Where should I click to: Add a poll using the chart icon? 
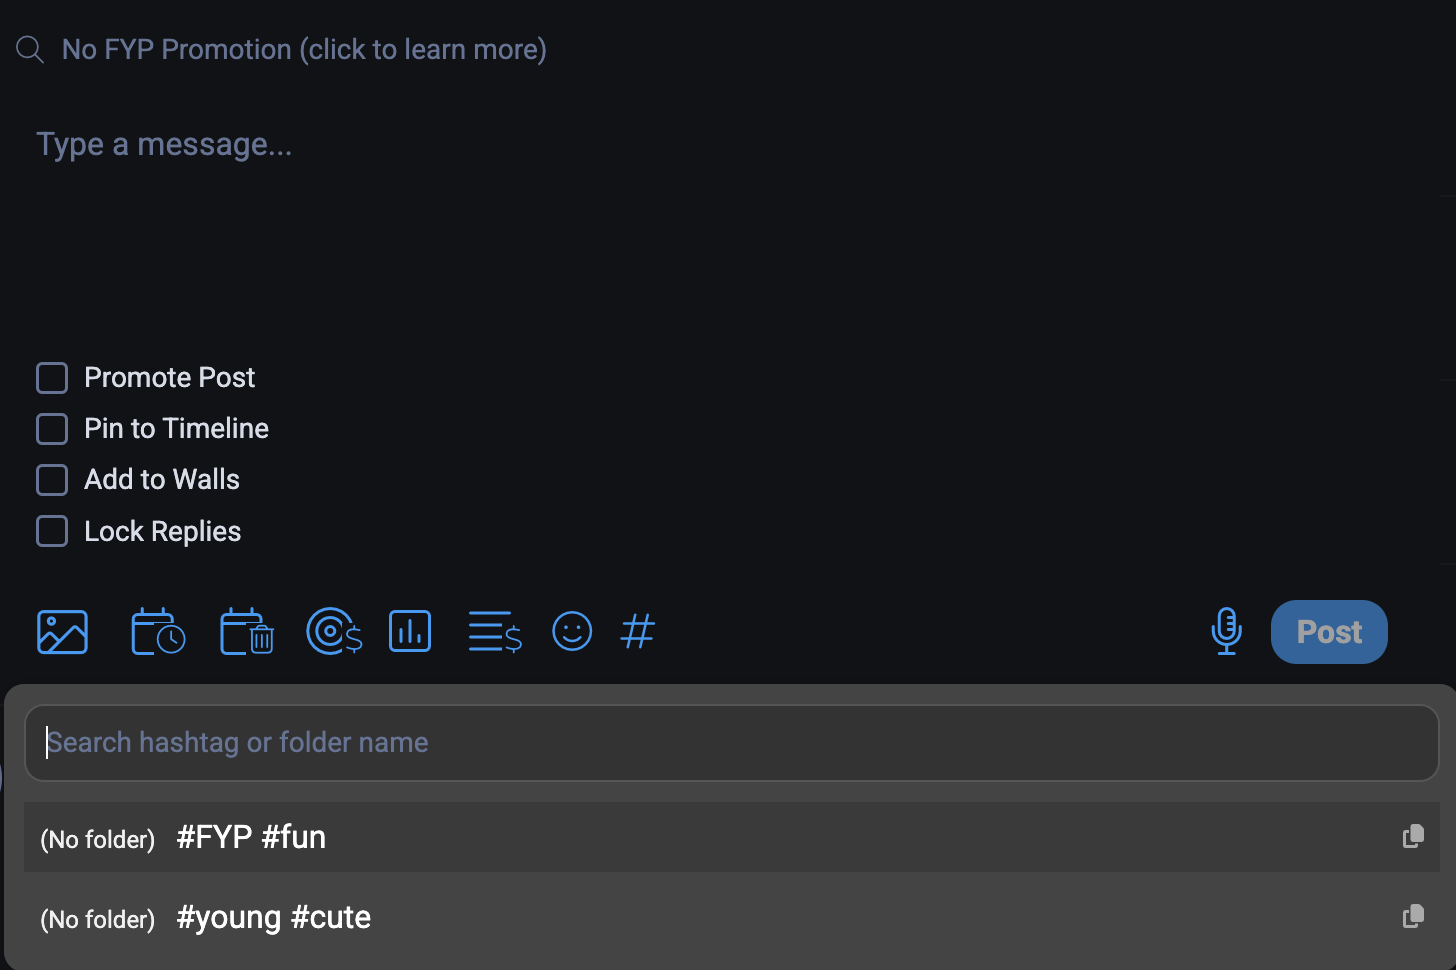[x=410, y=632]
